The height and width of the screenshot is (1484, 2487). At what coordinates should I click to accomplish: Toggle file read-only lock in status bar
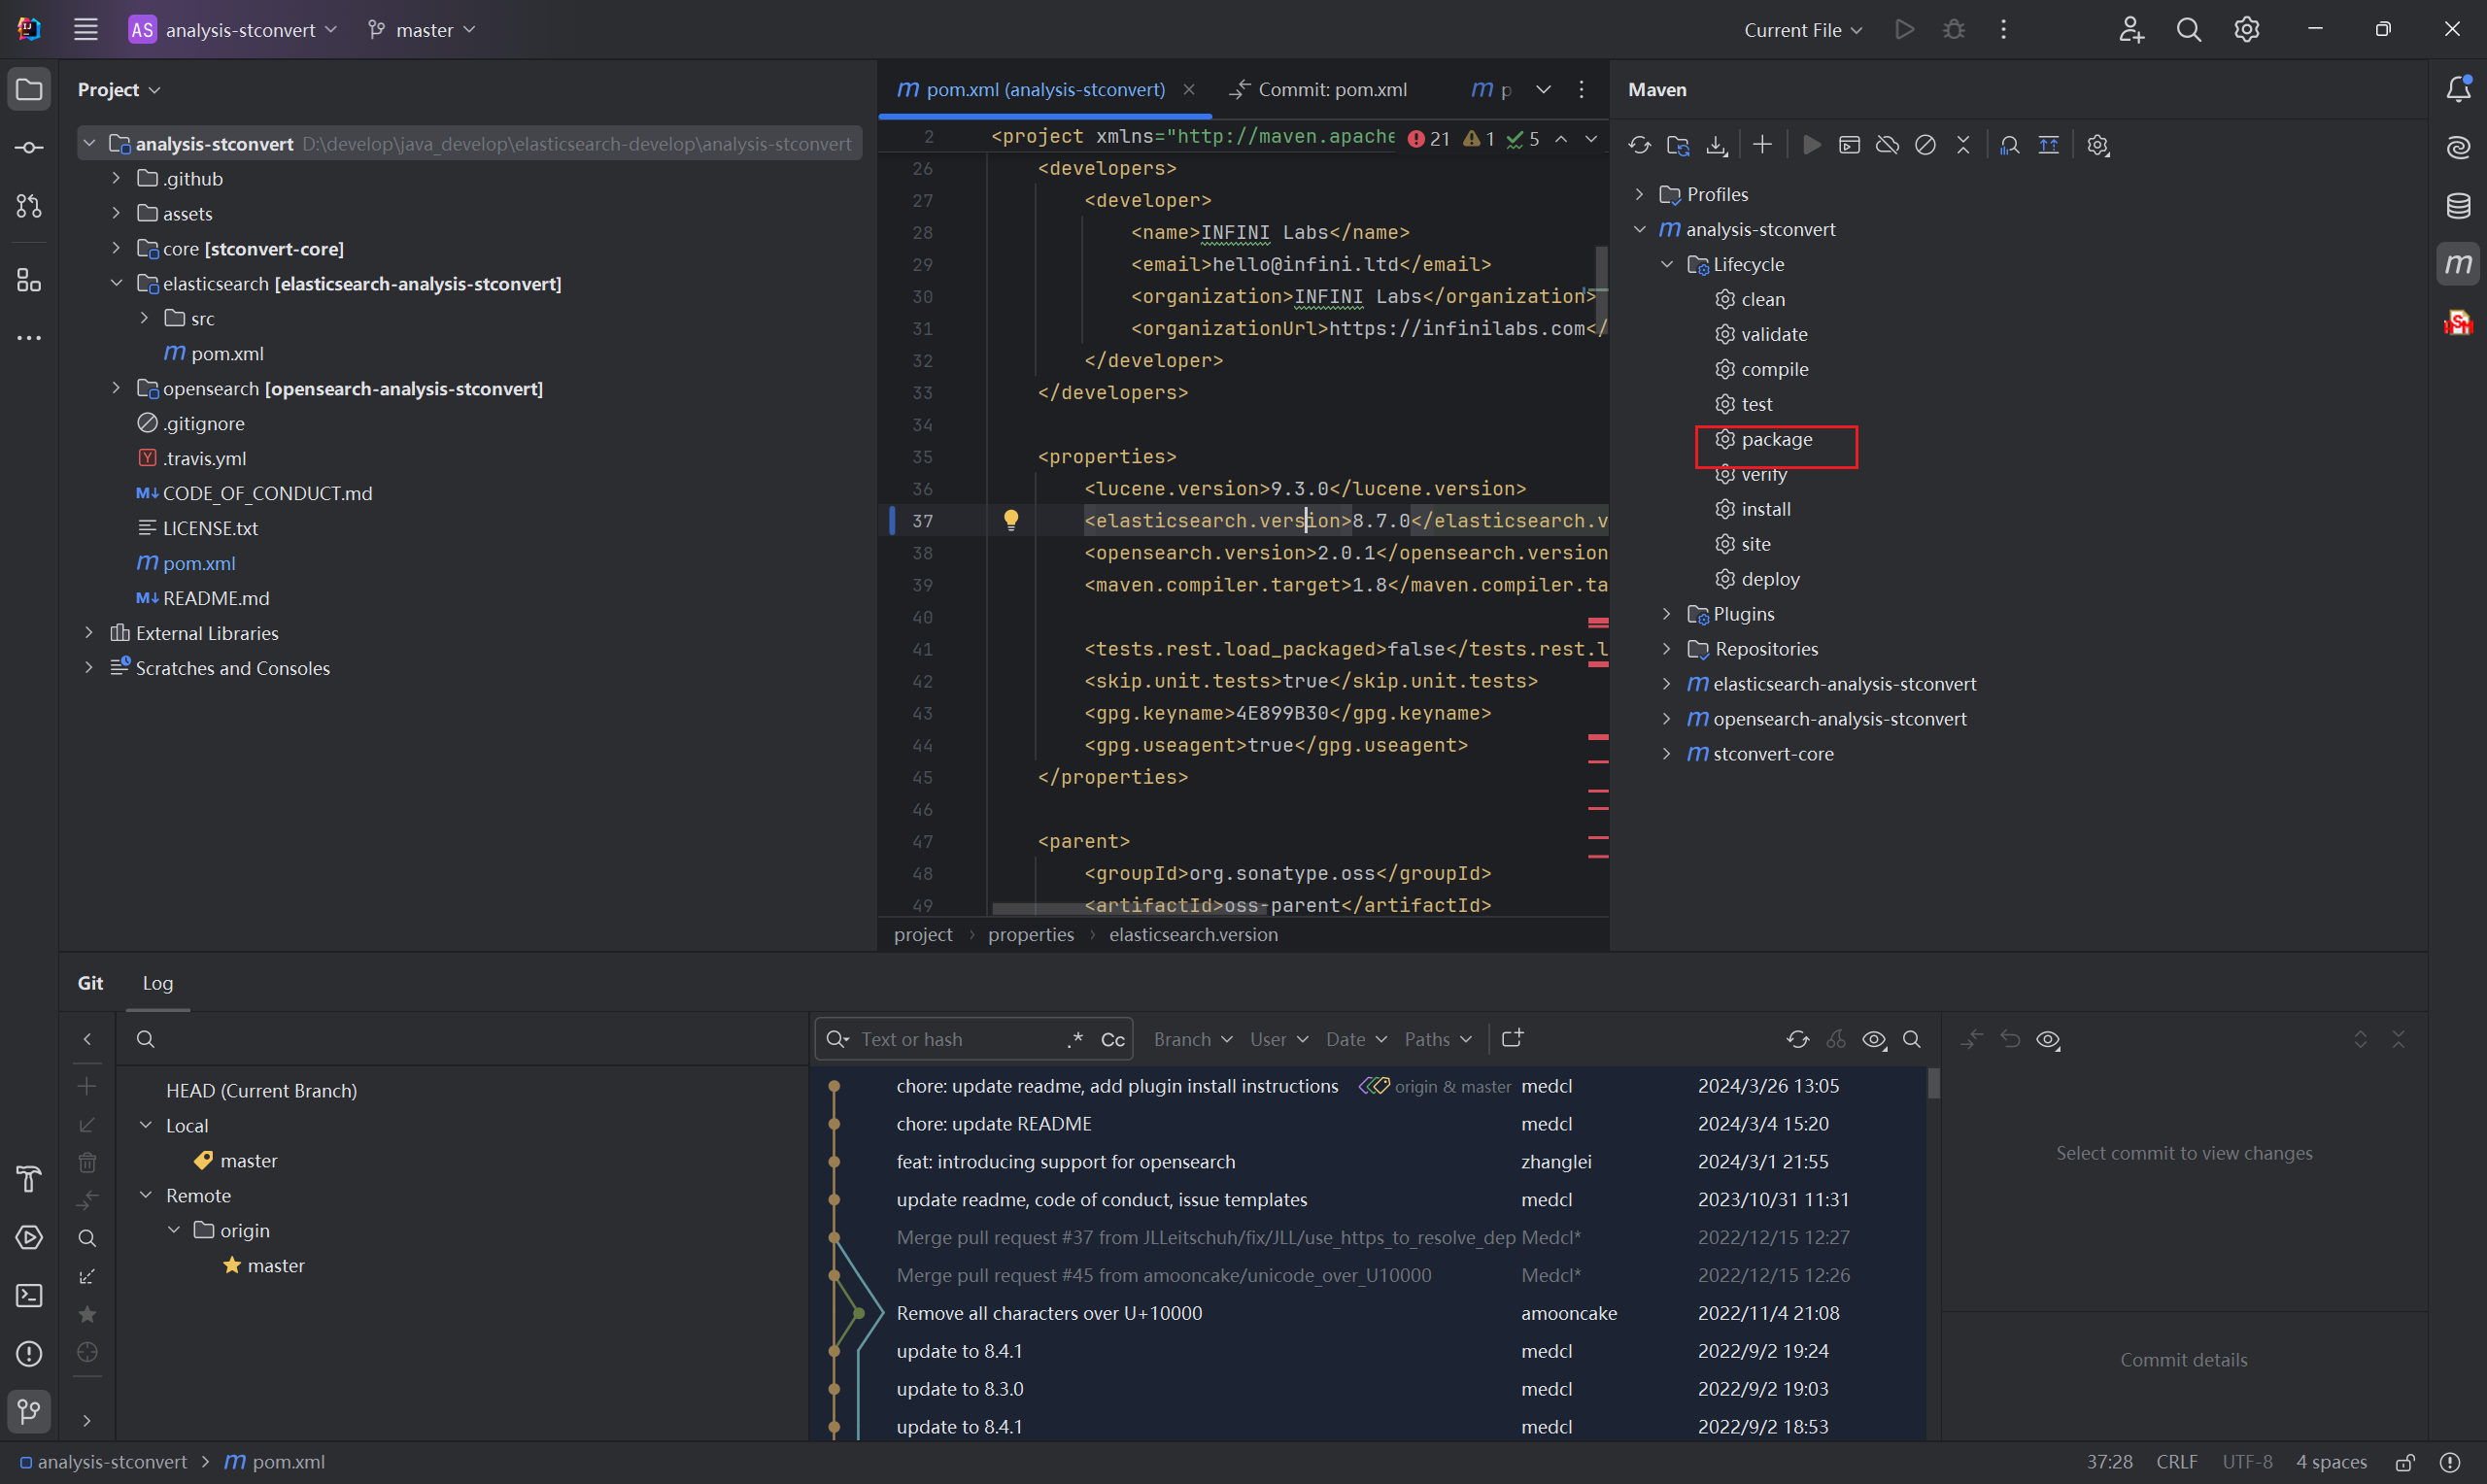[x=2405, y=1462]
